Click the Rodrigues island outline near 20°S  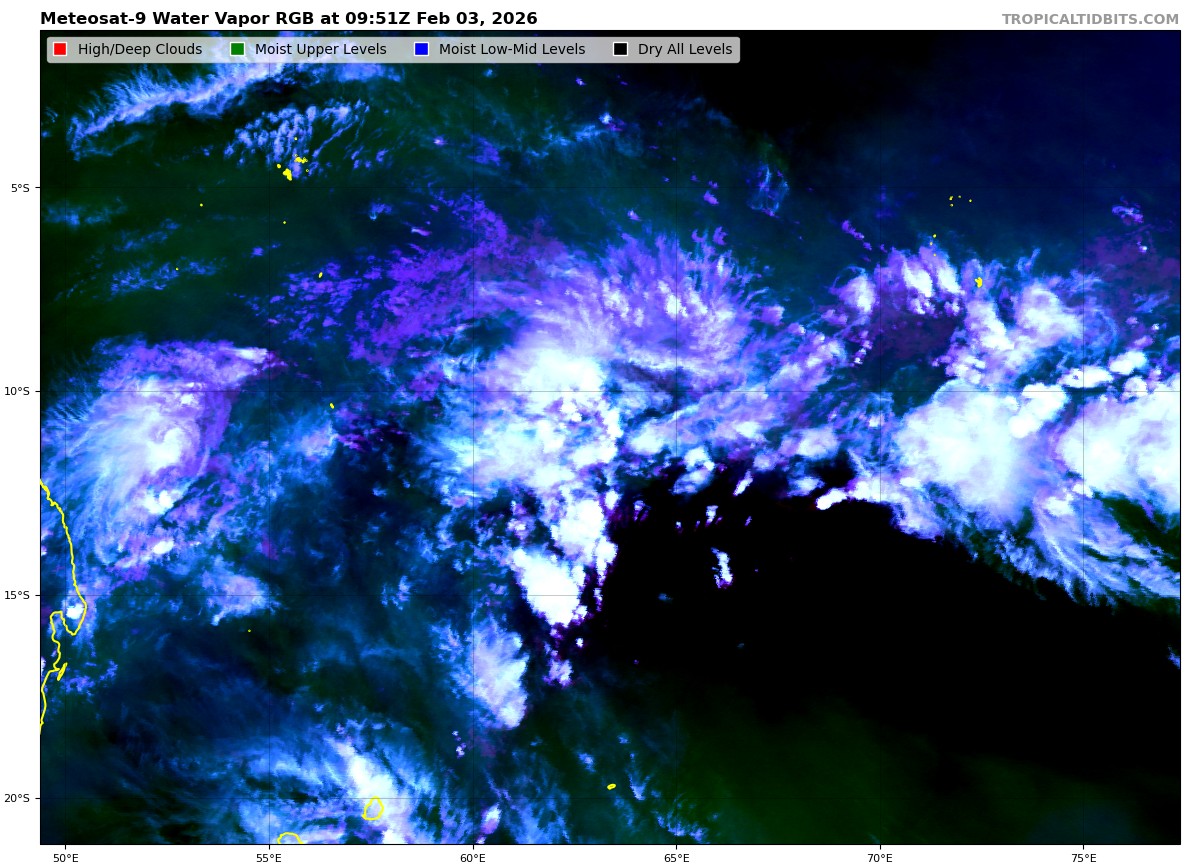point(611,787)
